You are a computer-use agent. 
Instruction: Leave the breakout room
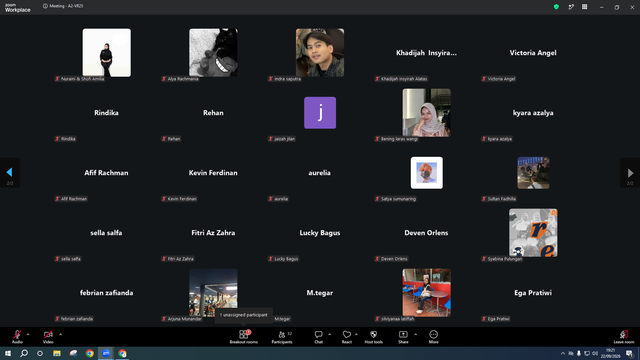[x=624, y=336]
